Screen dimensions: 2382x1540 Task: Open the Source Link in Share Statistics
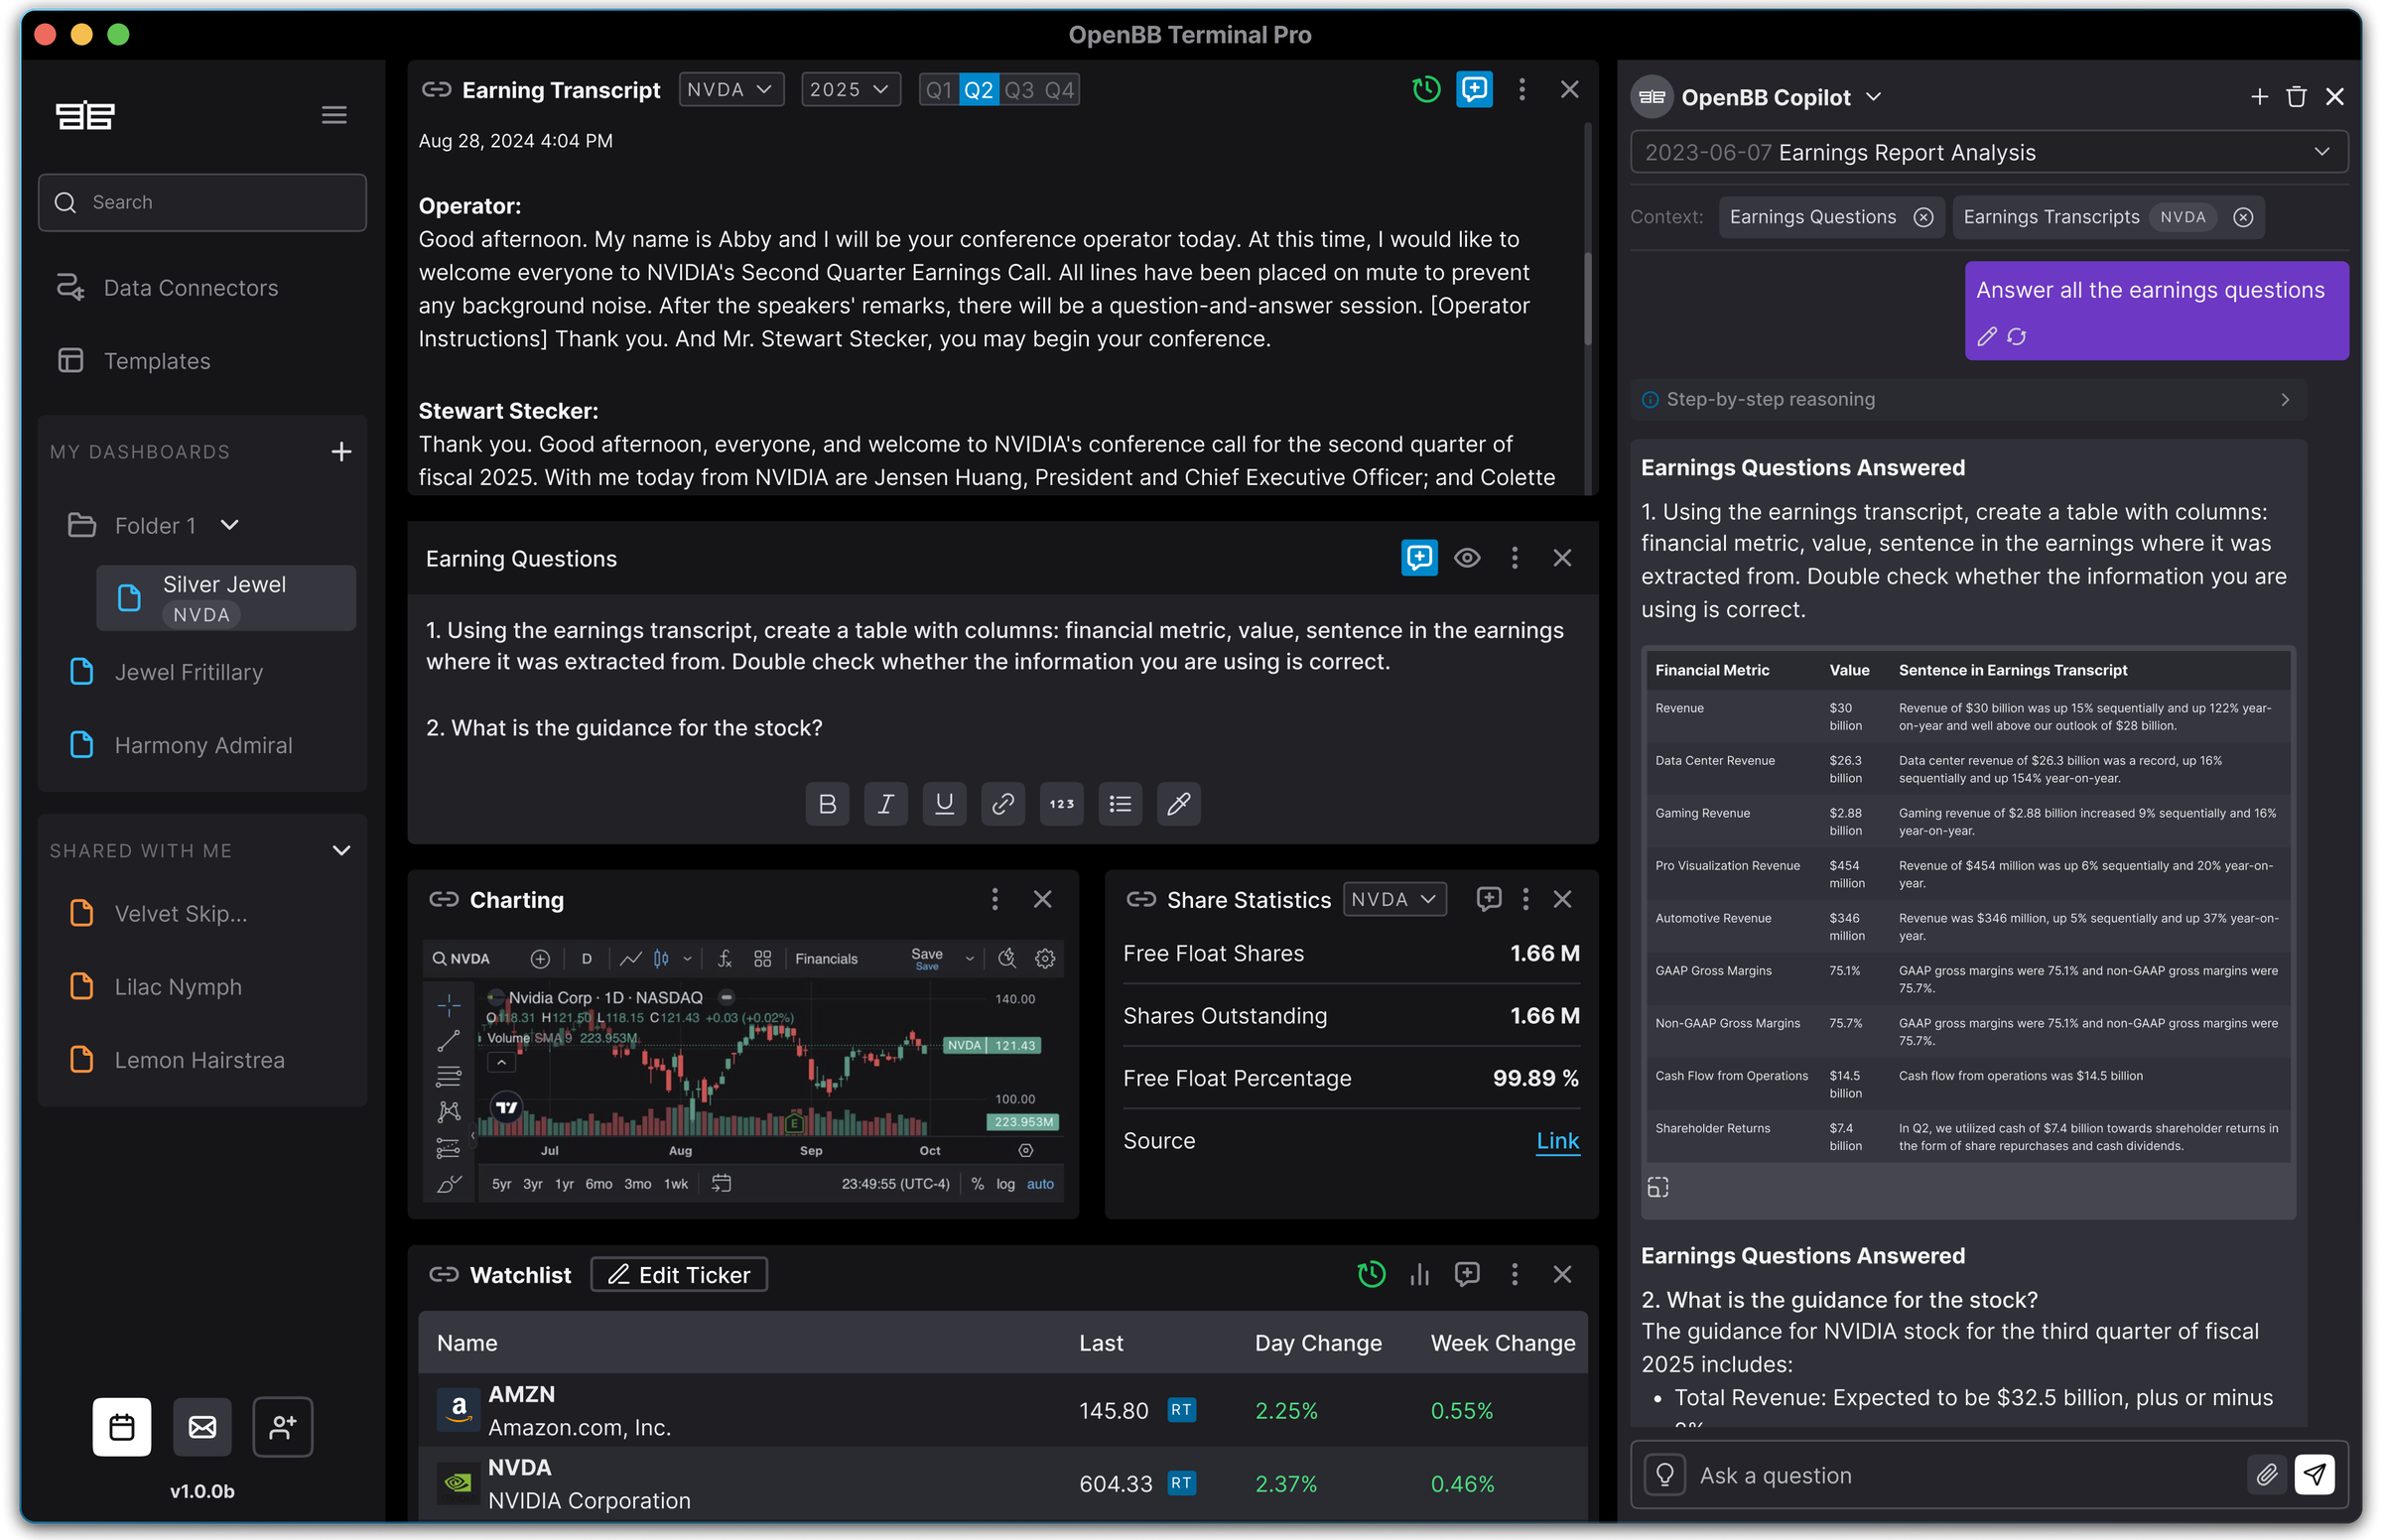pos(1557,1141)
